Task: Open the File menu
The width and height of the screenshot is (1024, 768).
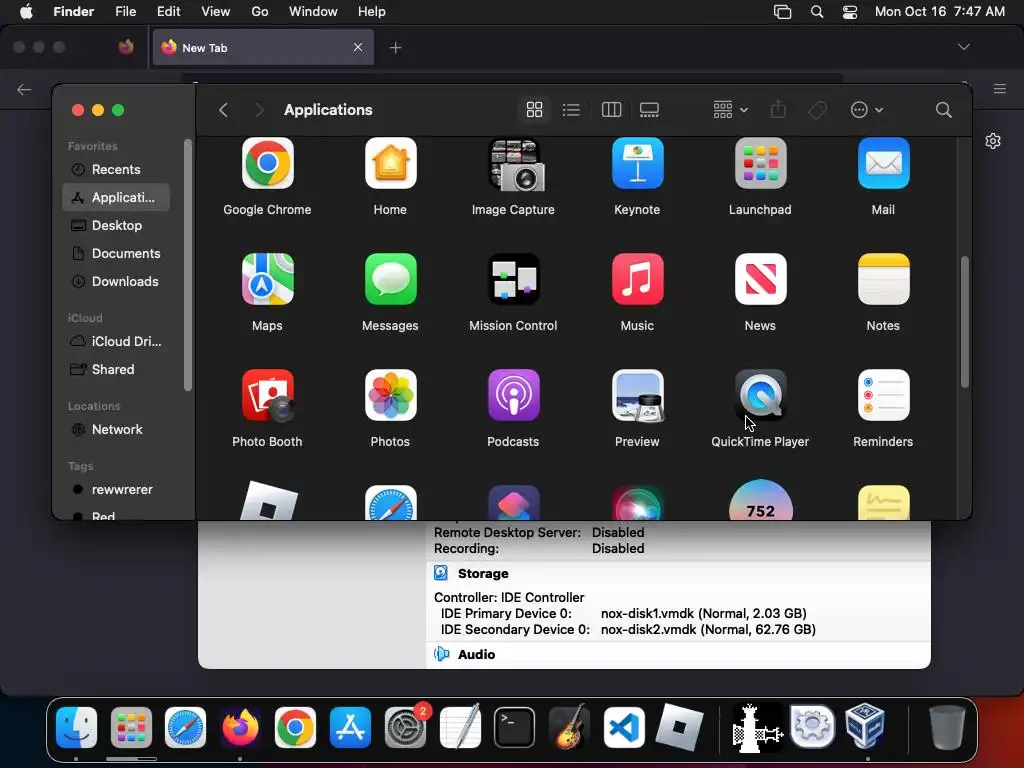Action: point(125,12)
